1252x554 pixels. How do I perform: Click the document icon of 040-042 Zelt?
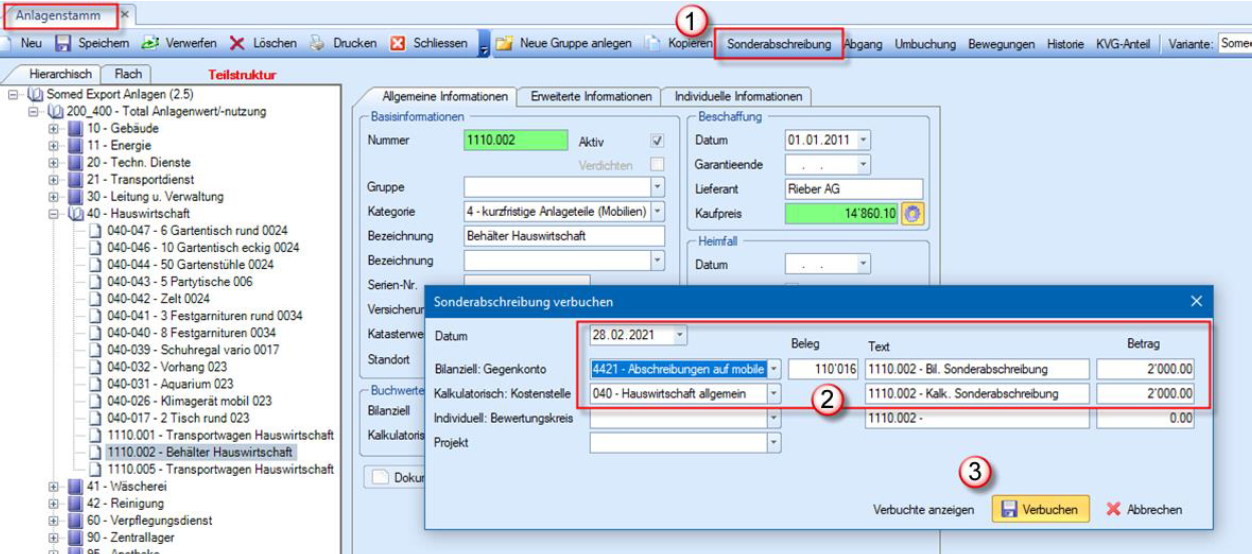[x=95, y=299]
